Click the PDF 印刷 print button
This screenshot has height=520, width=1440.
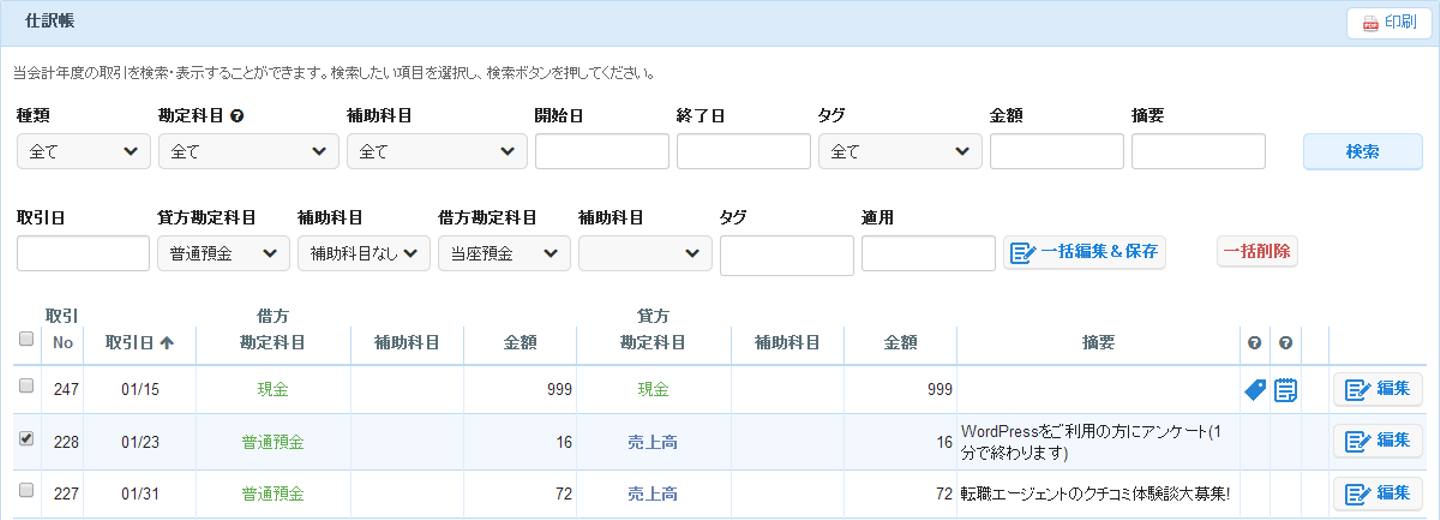pos(1389,23)
